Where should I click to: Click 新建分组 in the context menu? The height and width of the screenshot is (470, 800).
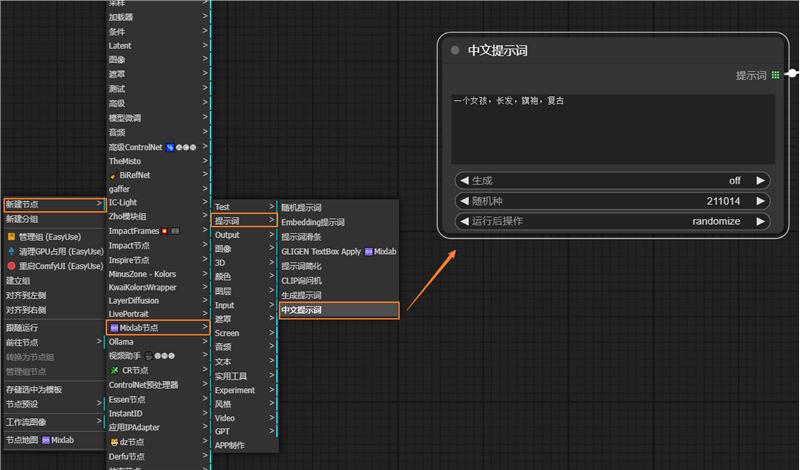pyautogui.click(x=22, y=219)
